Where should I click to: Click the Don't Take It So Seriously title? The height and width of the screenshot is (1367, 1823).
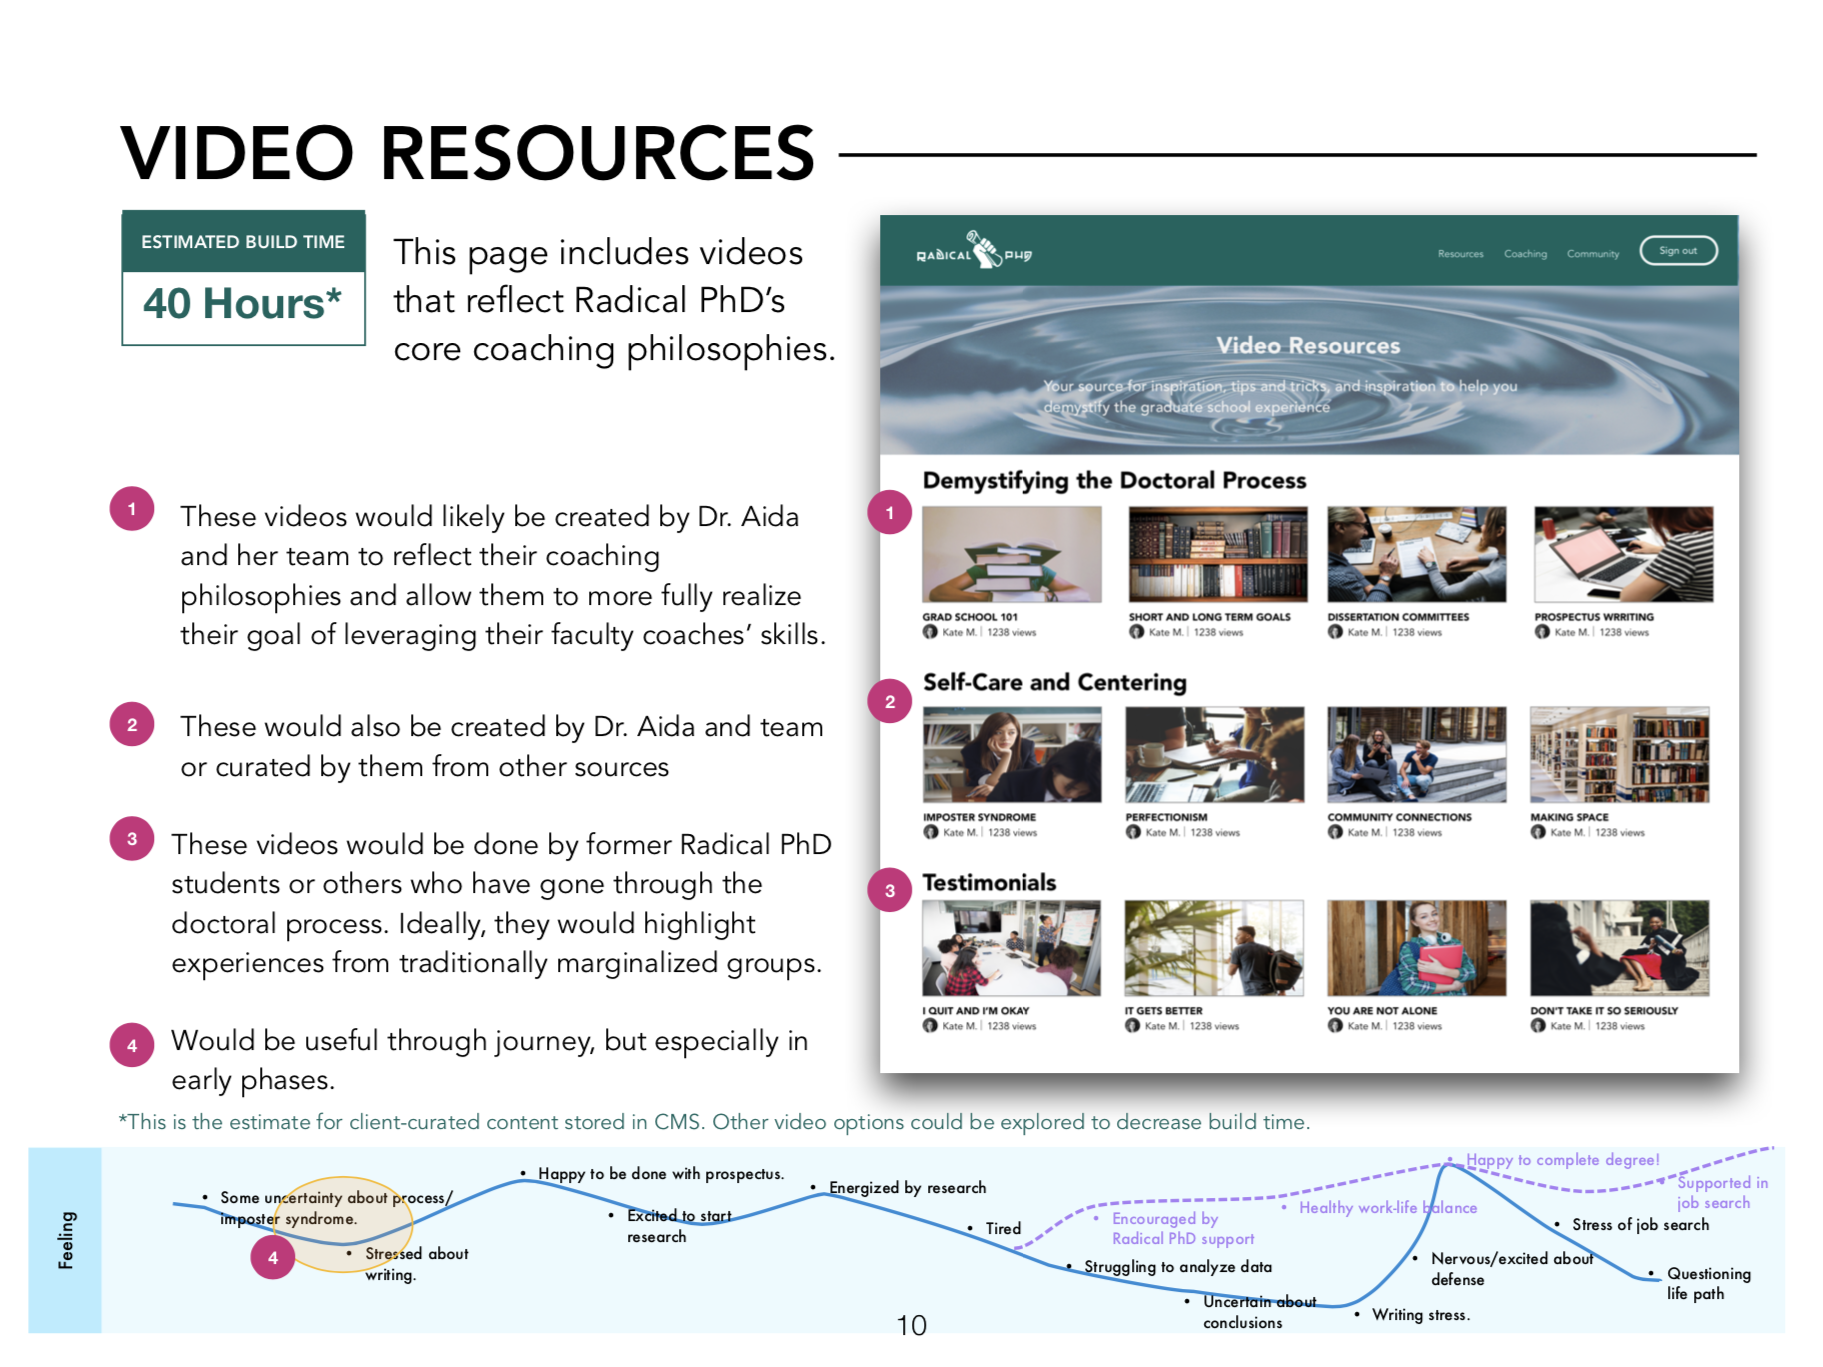(1604, 1011)
